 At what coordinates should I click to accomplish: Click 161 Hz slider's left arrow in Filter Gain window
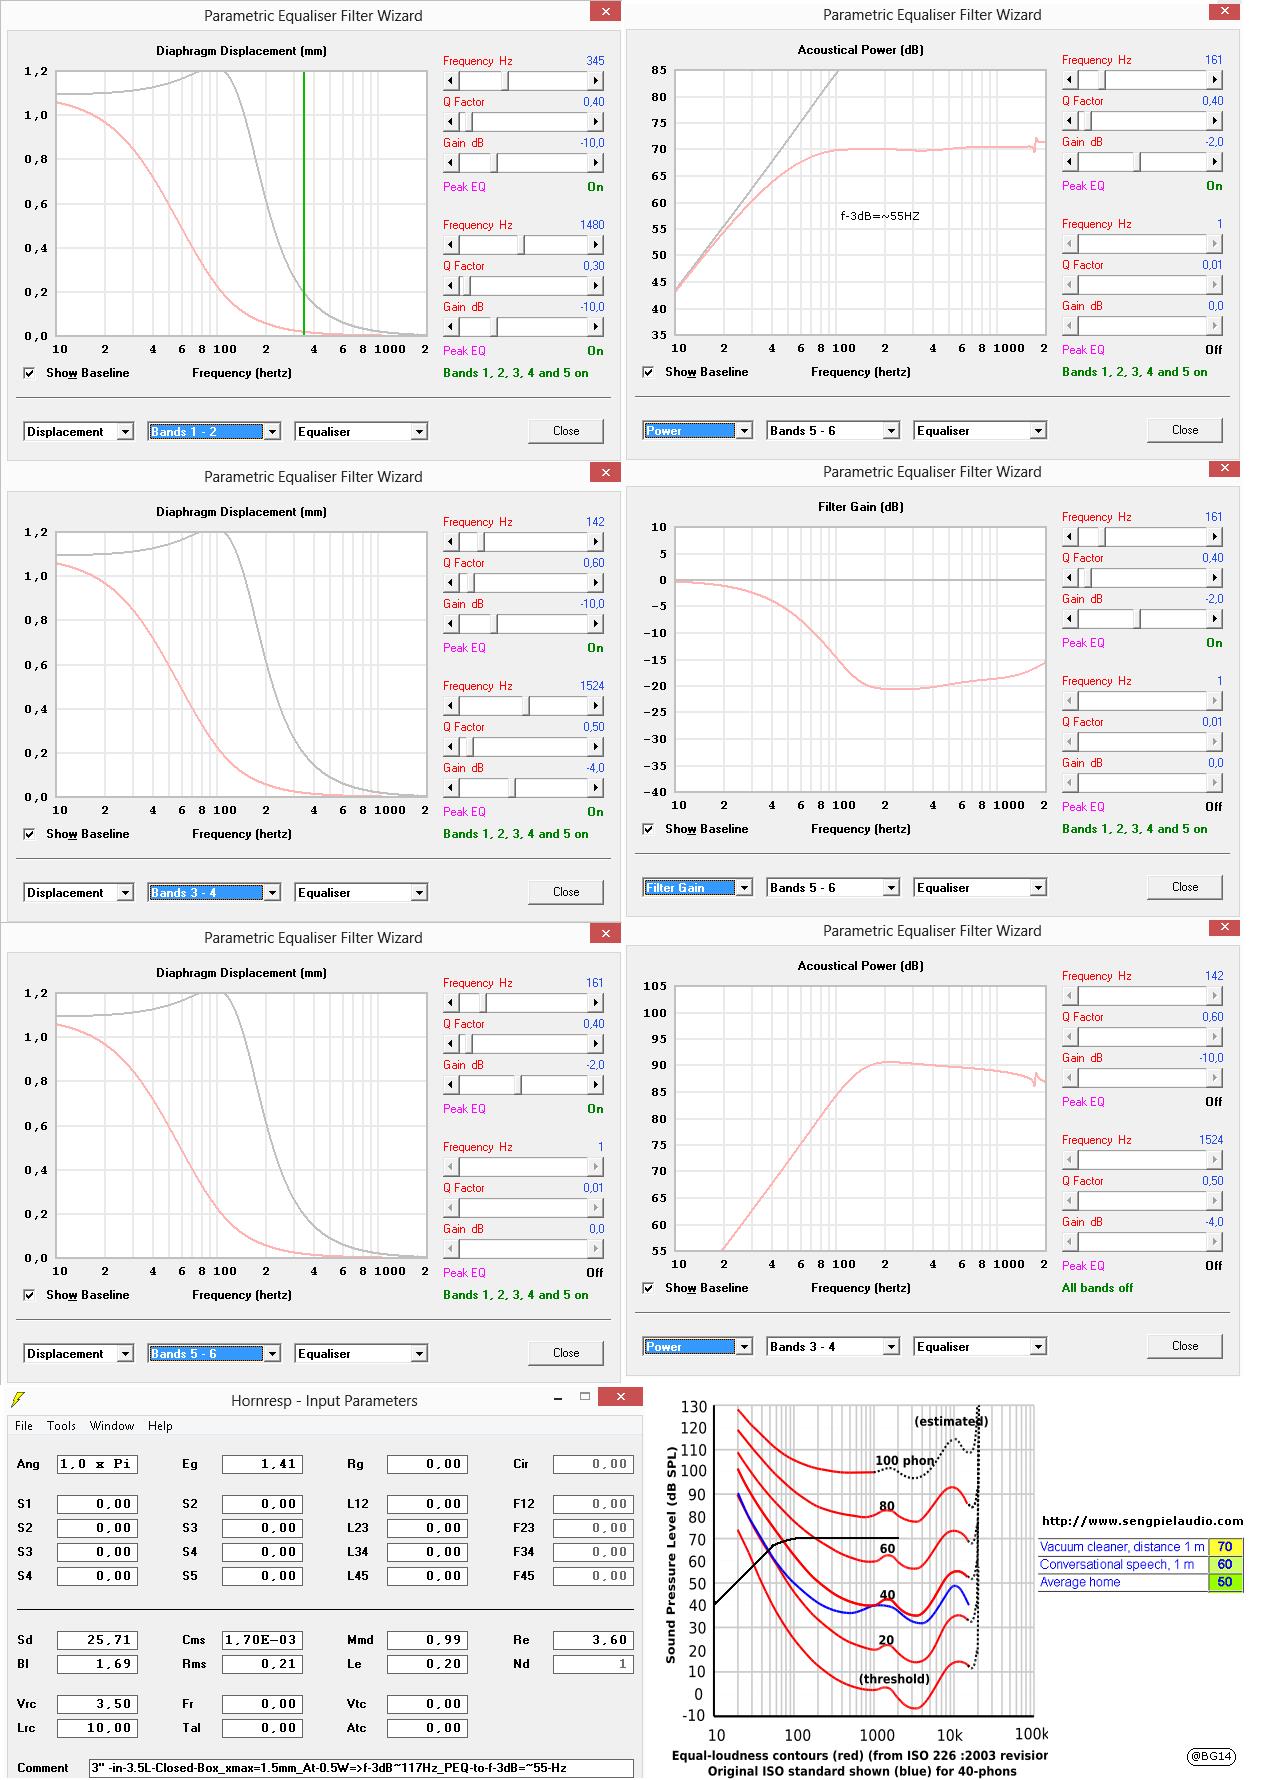pyautogui.click(x=1070, y=537)
